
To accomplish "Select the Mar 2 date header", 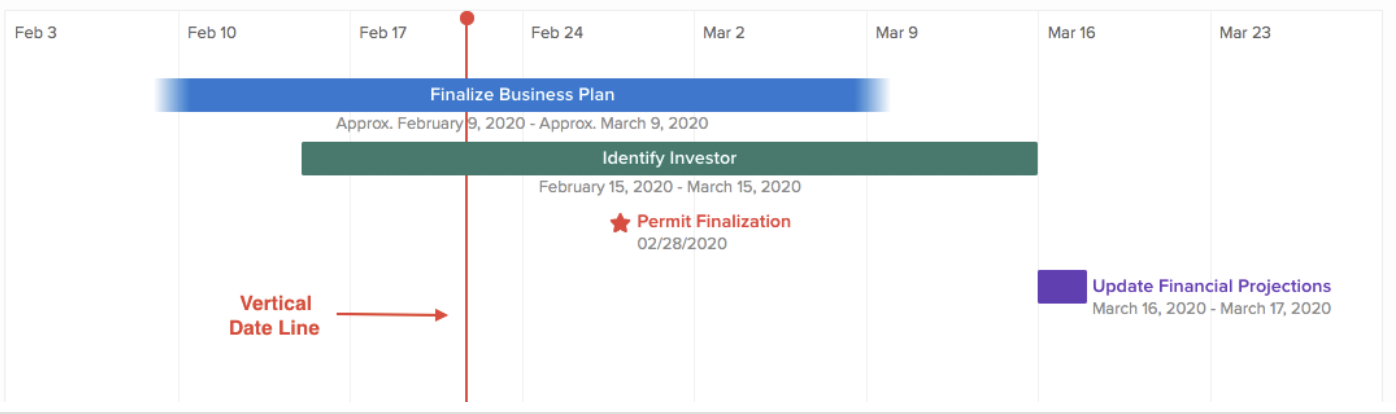I will pyautogui.click(x=724, y=33).
